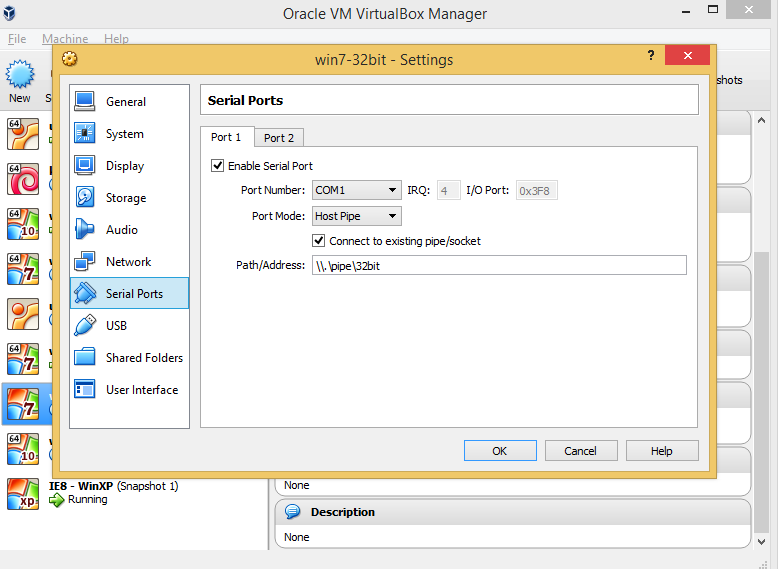Select the Shared Folders label
Screen dimensions: 780x569
point(144,358)
